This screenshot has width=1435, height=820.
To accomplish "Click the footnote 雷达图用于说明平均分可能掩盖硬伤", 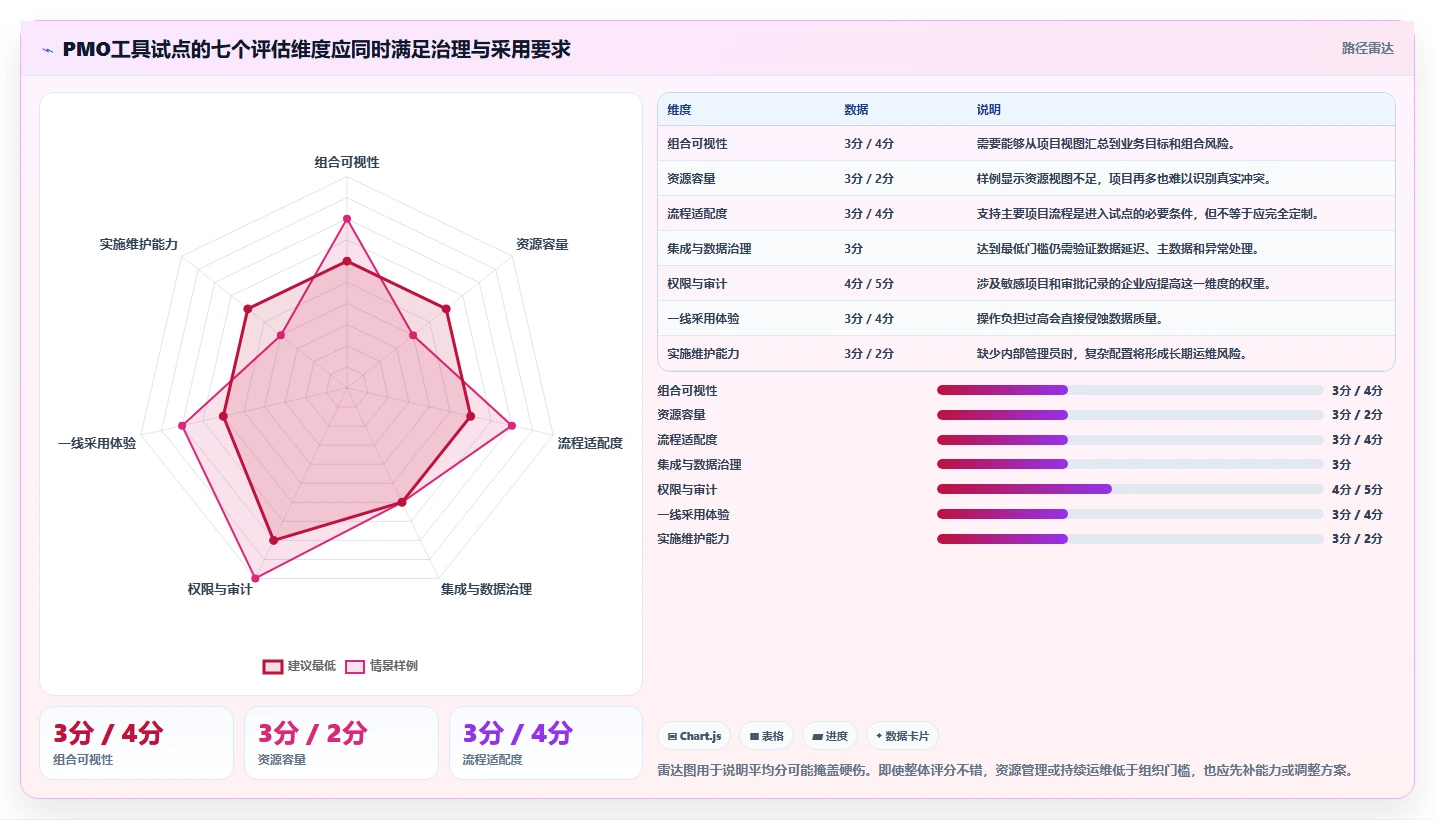I will [x=1005, y=770].
